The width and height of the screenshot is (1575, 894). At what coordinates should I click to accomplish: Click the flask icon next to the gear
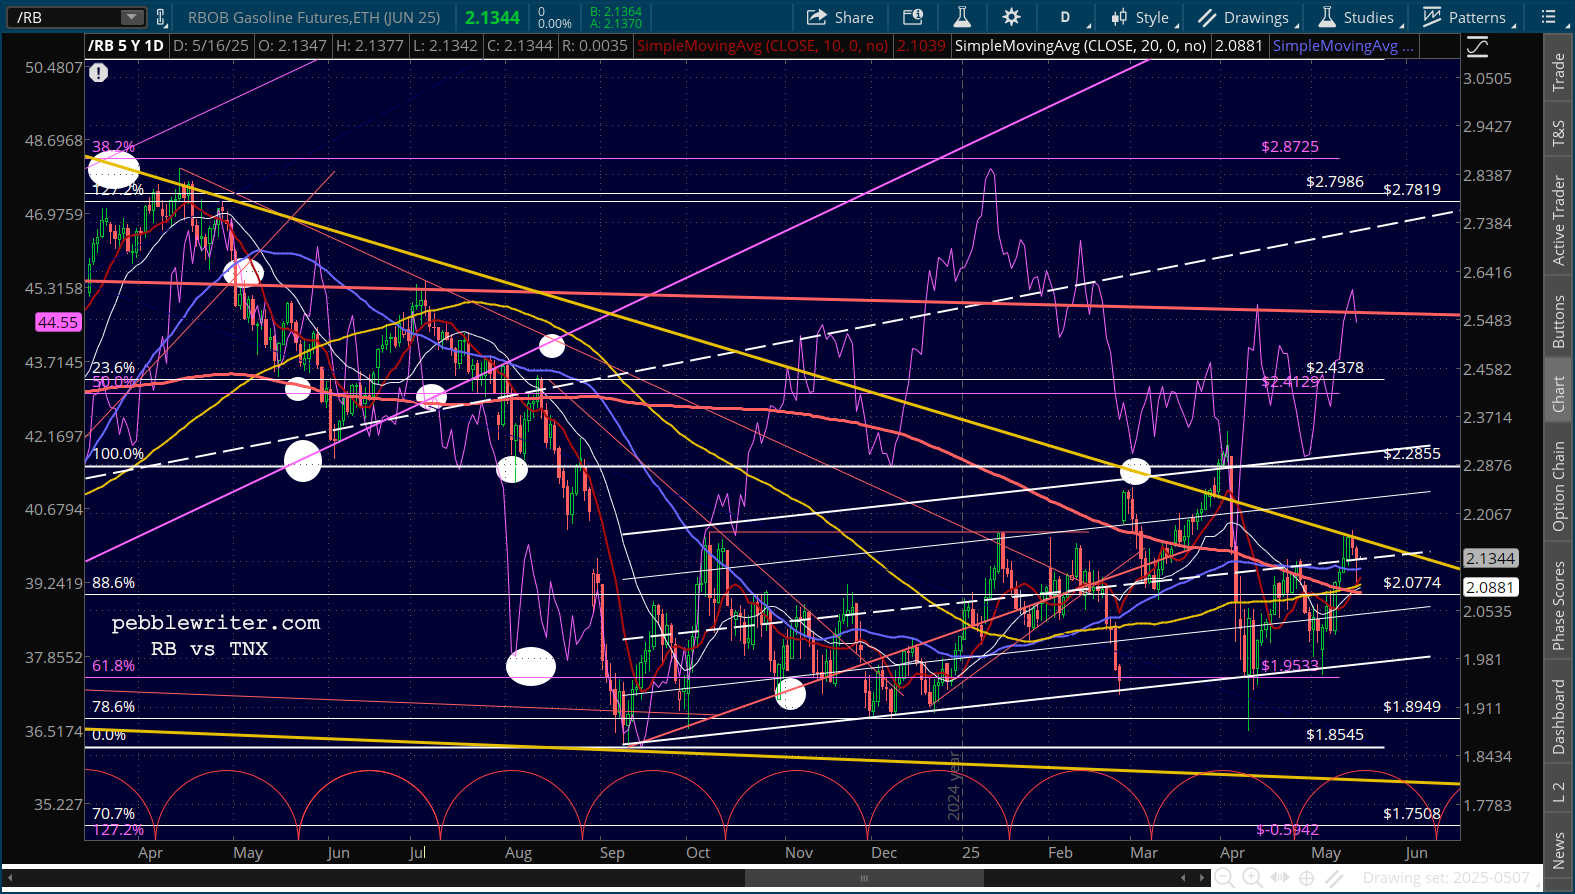coord(962,17)
